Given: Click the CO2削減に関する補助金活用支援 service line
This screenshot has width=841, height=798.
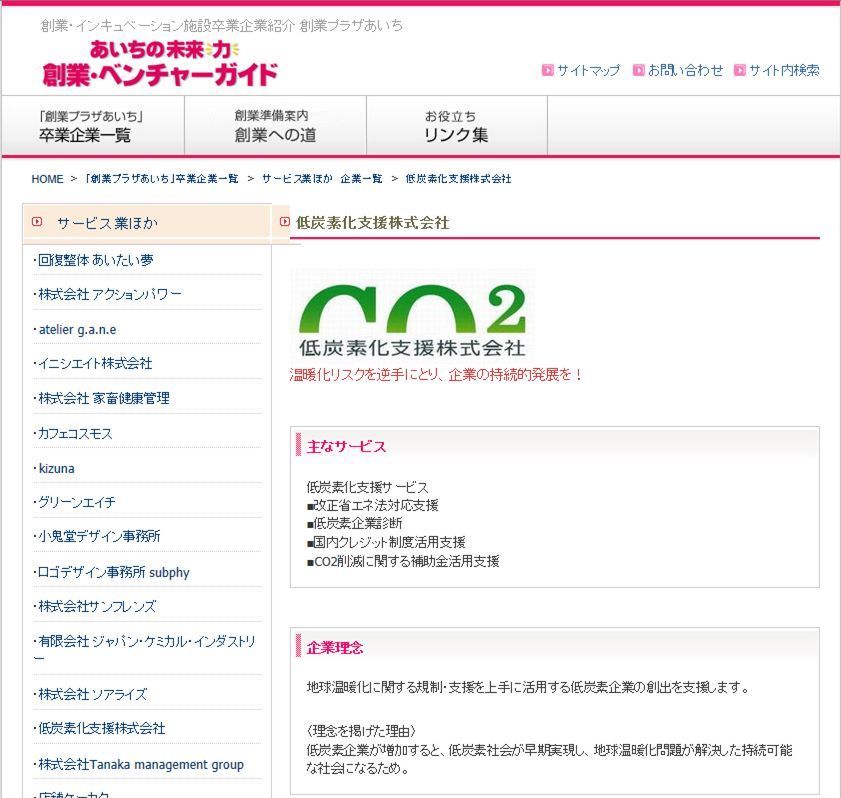Looking at the screenshot, I should (x=403, y=561).
